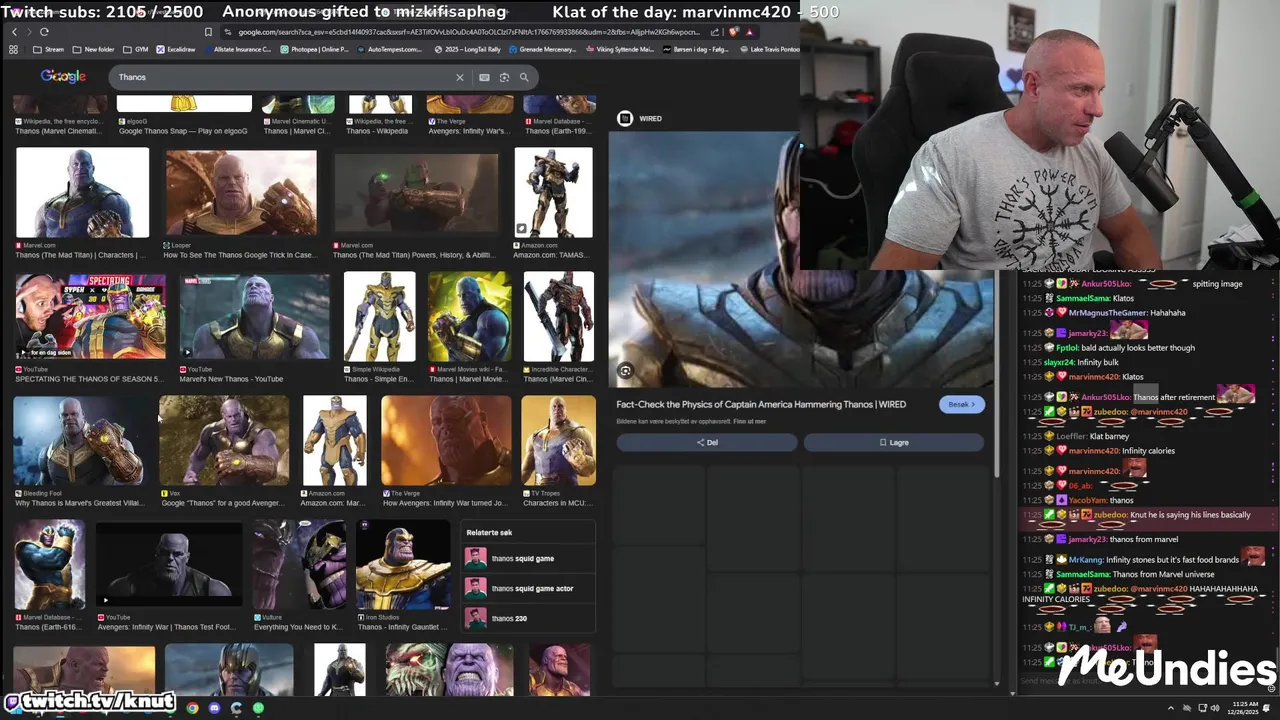Select related search thanos 230
1280x720 pixels.
pos(527,618)
